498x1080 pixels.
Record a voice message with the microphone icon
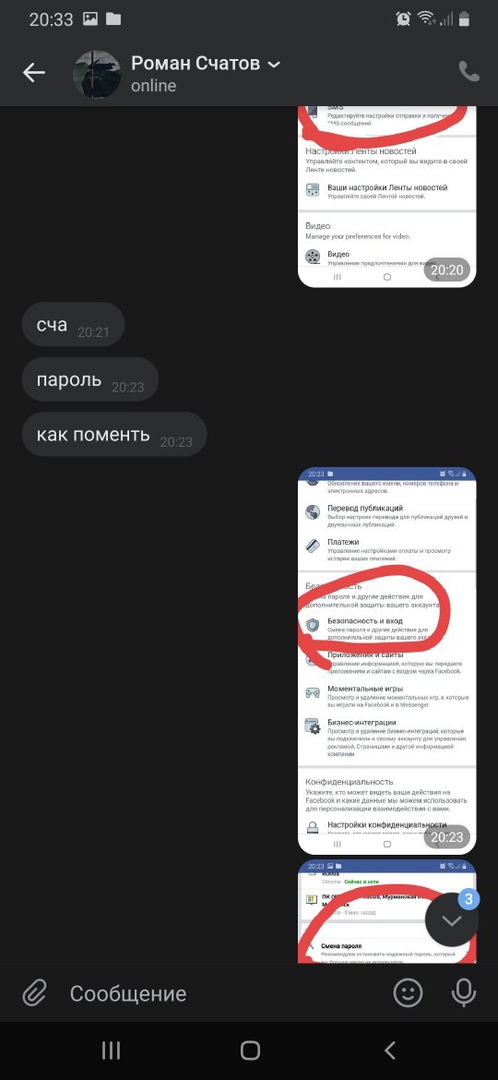click(x=464, y=992)
